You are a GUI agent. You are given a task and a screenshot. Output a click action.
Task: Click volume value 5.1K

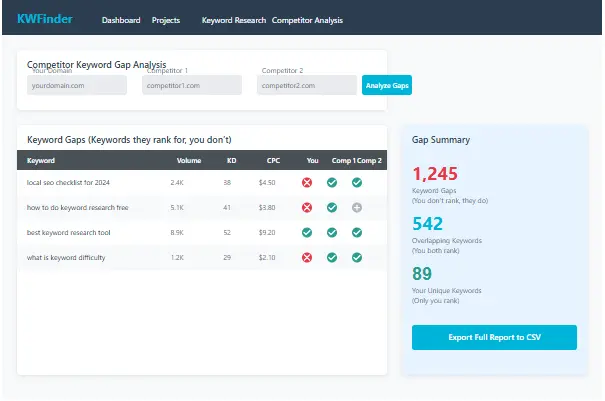pos(177,208)
